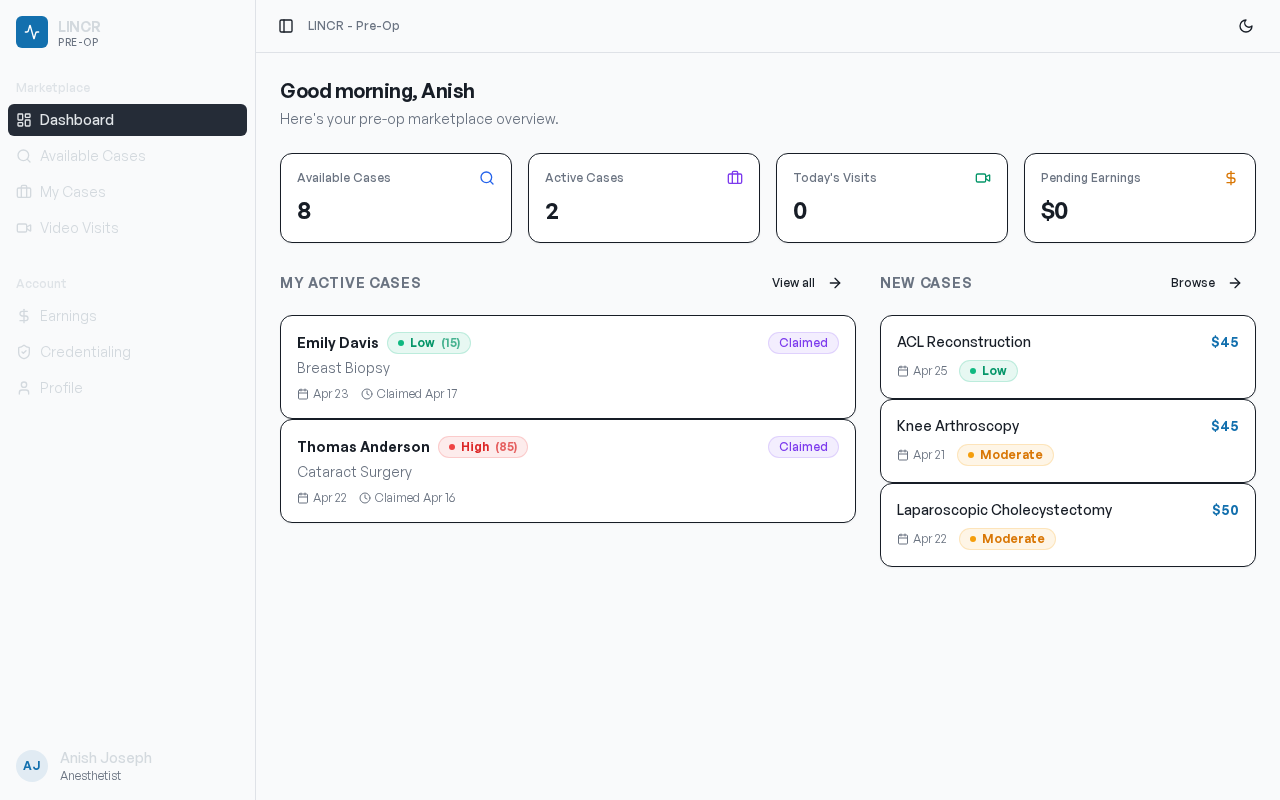
Task: Click the Profile person icon in sidebar
Action: pyautogui.click(x=23, y=388)
